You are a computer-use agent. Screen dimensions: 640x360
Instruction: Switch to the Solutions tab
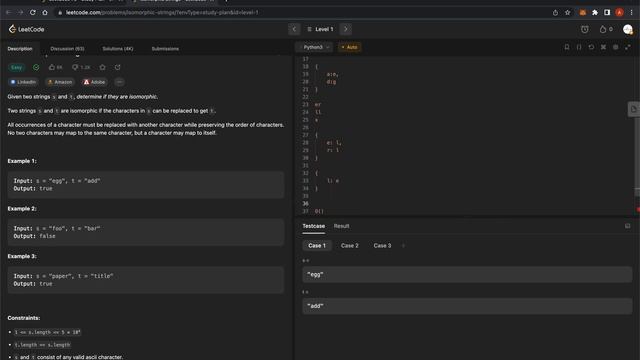point(118,49)
